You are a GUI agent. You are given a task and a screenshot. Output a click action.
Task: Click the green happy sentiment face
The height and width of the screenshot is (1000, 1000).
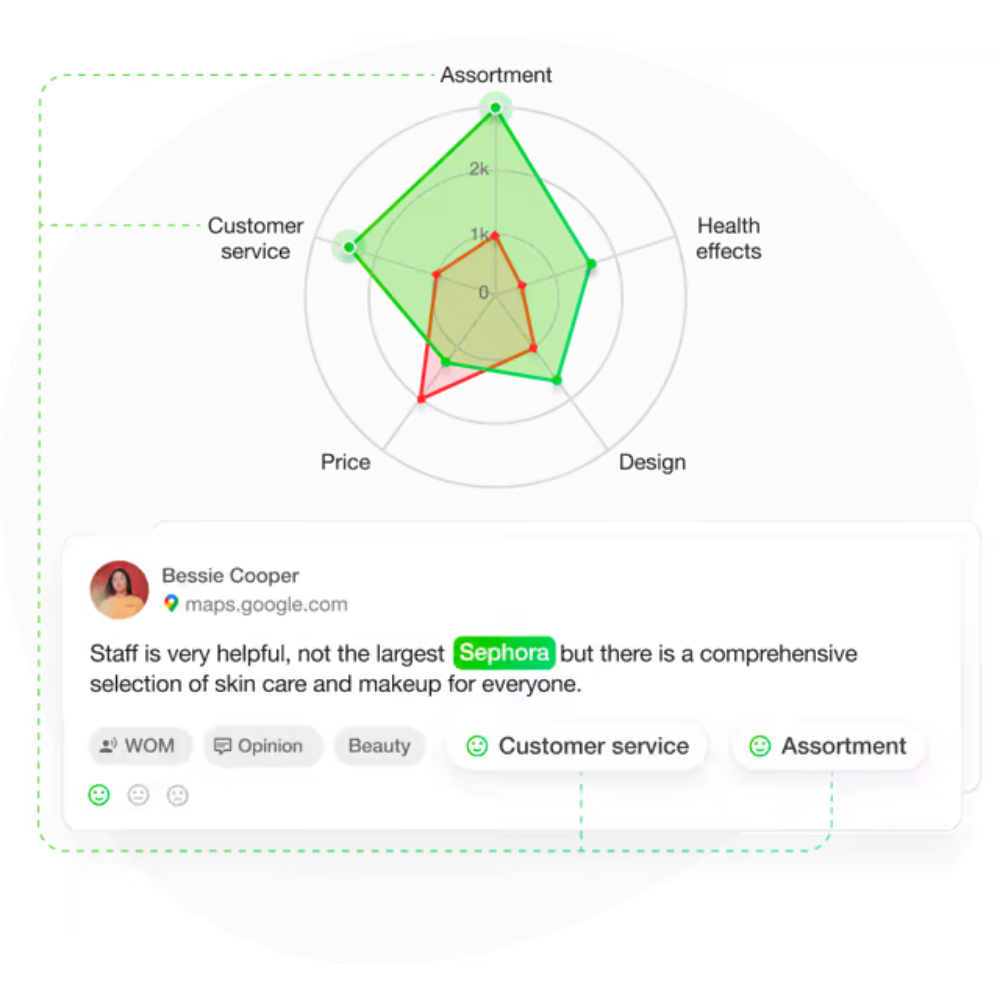99,795
